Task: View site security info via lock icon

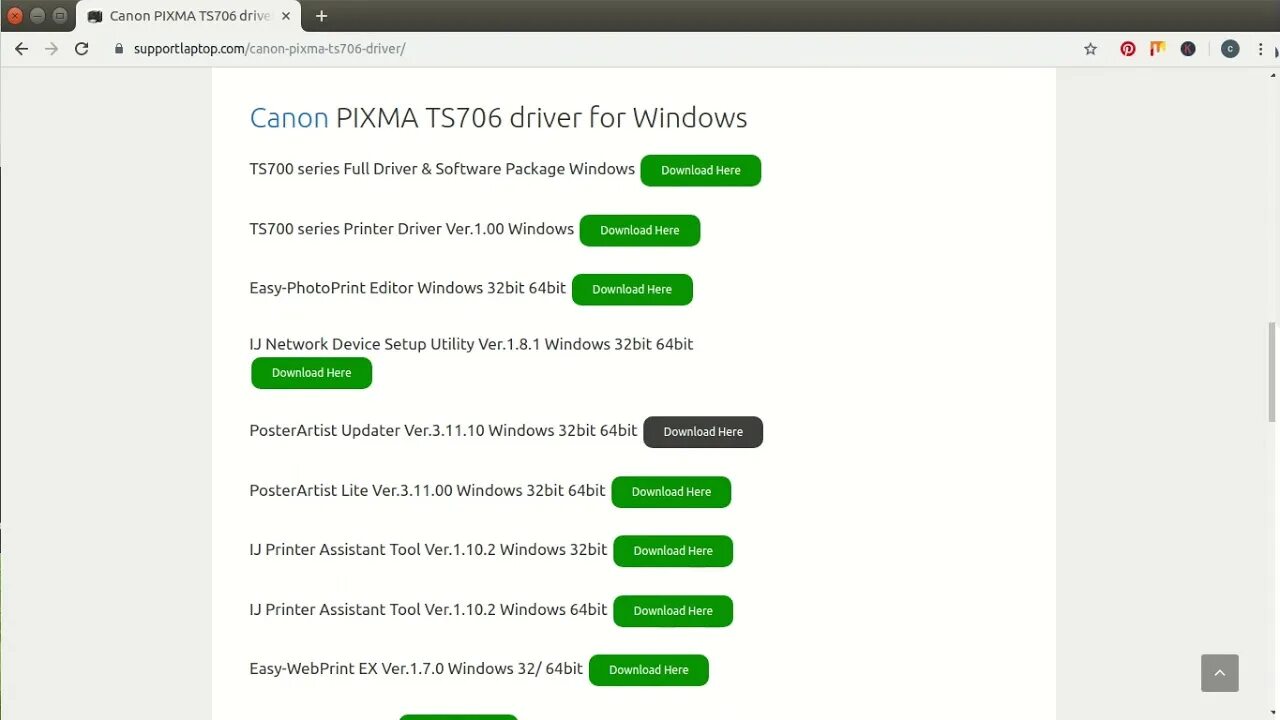Action: pos(119,48)
